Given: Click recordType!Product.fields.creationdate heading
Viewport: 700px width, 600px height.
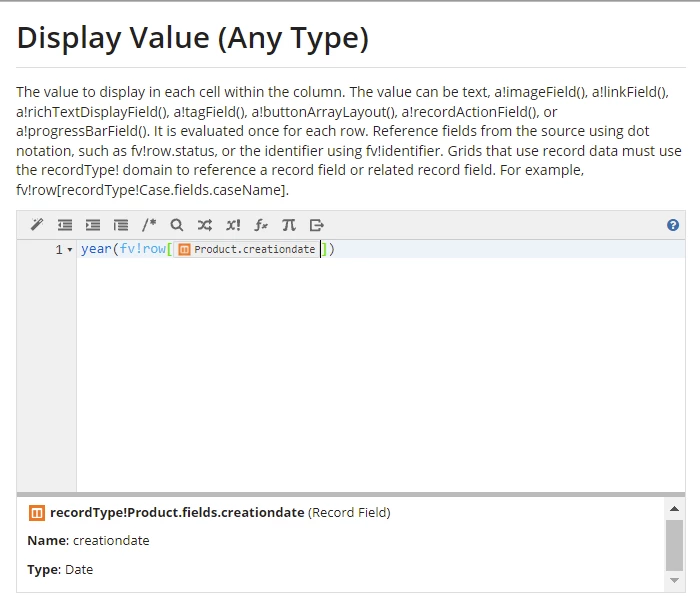Looking at the screenshot, I should [x=177, y=512].
